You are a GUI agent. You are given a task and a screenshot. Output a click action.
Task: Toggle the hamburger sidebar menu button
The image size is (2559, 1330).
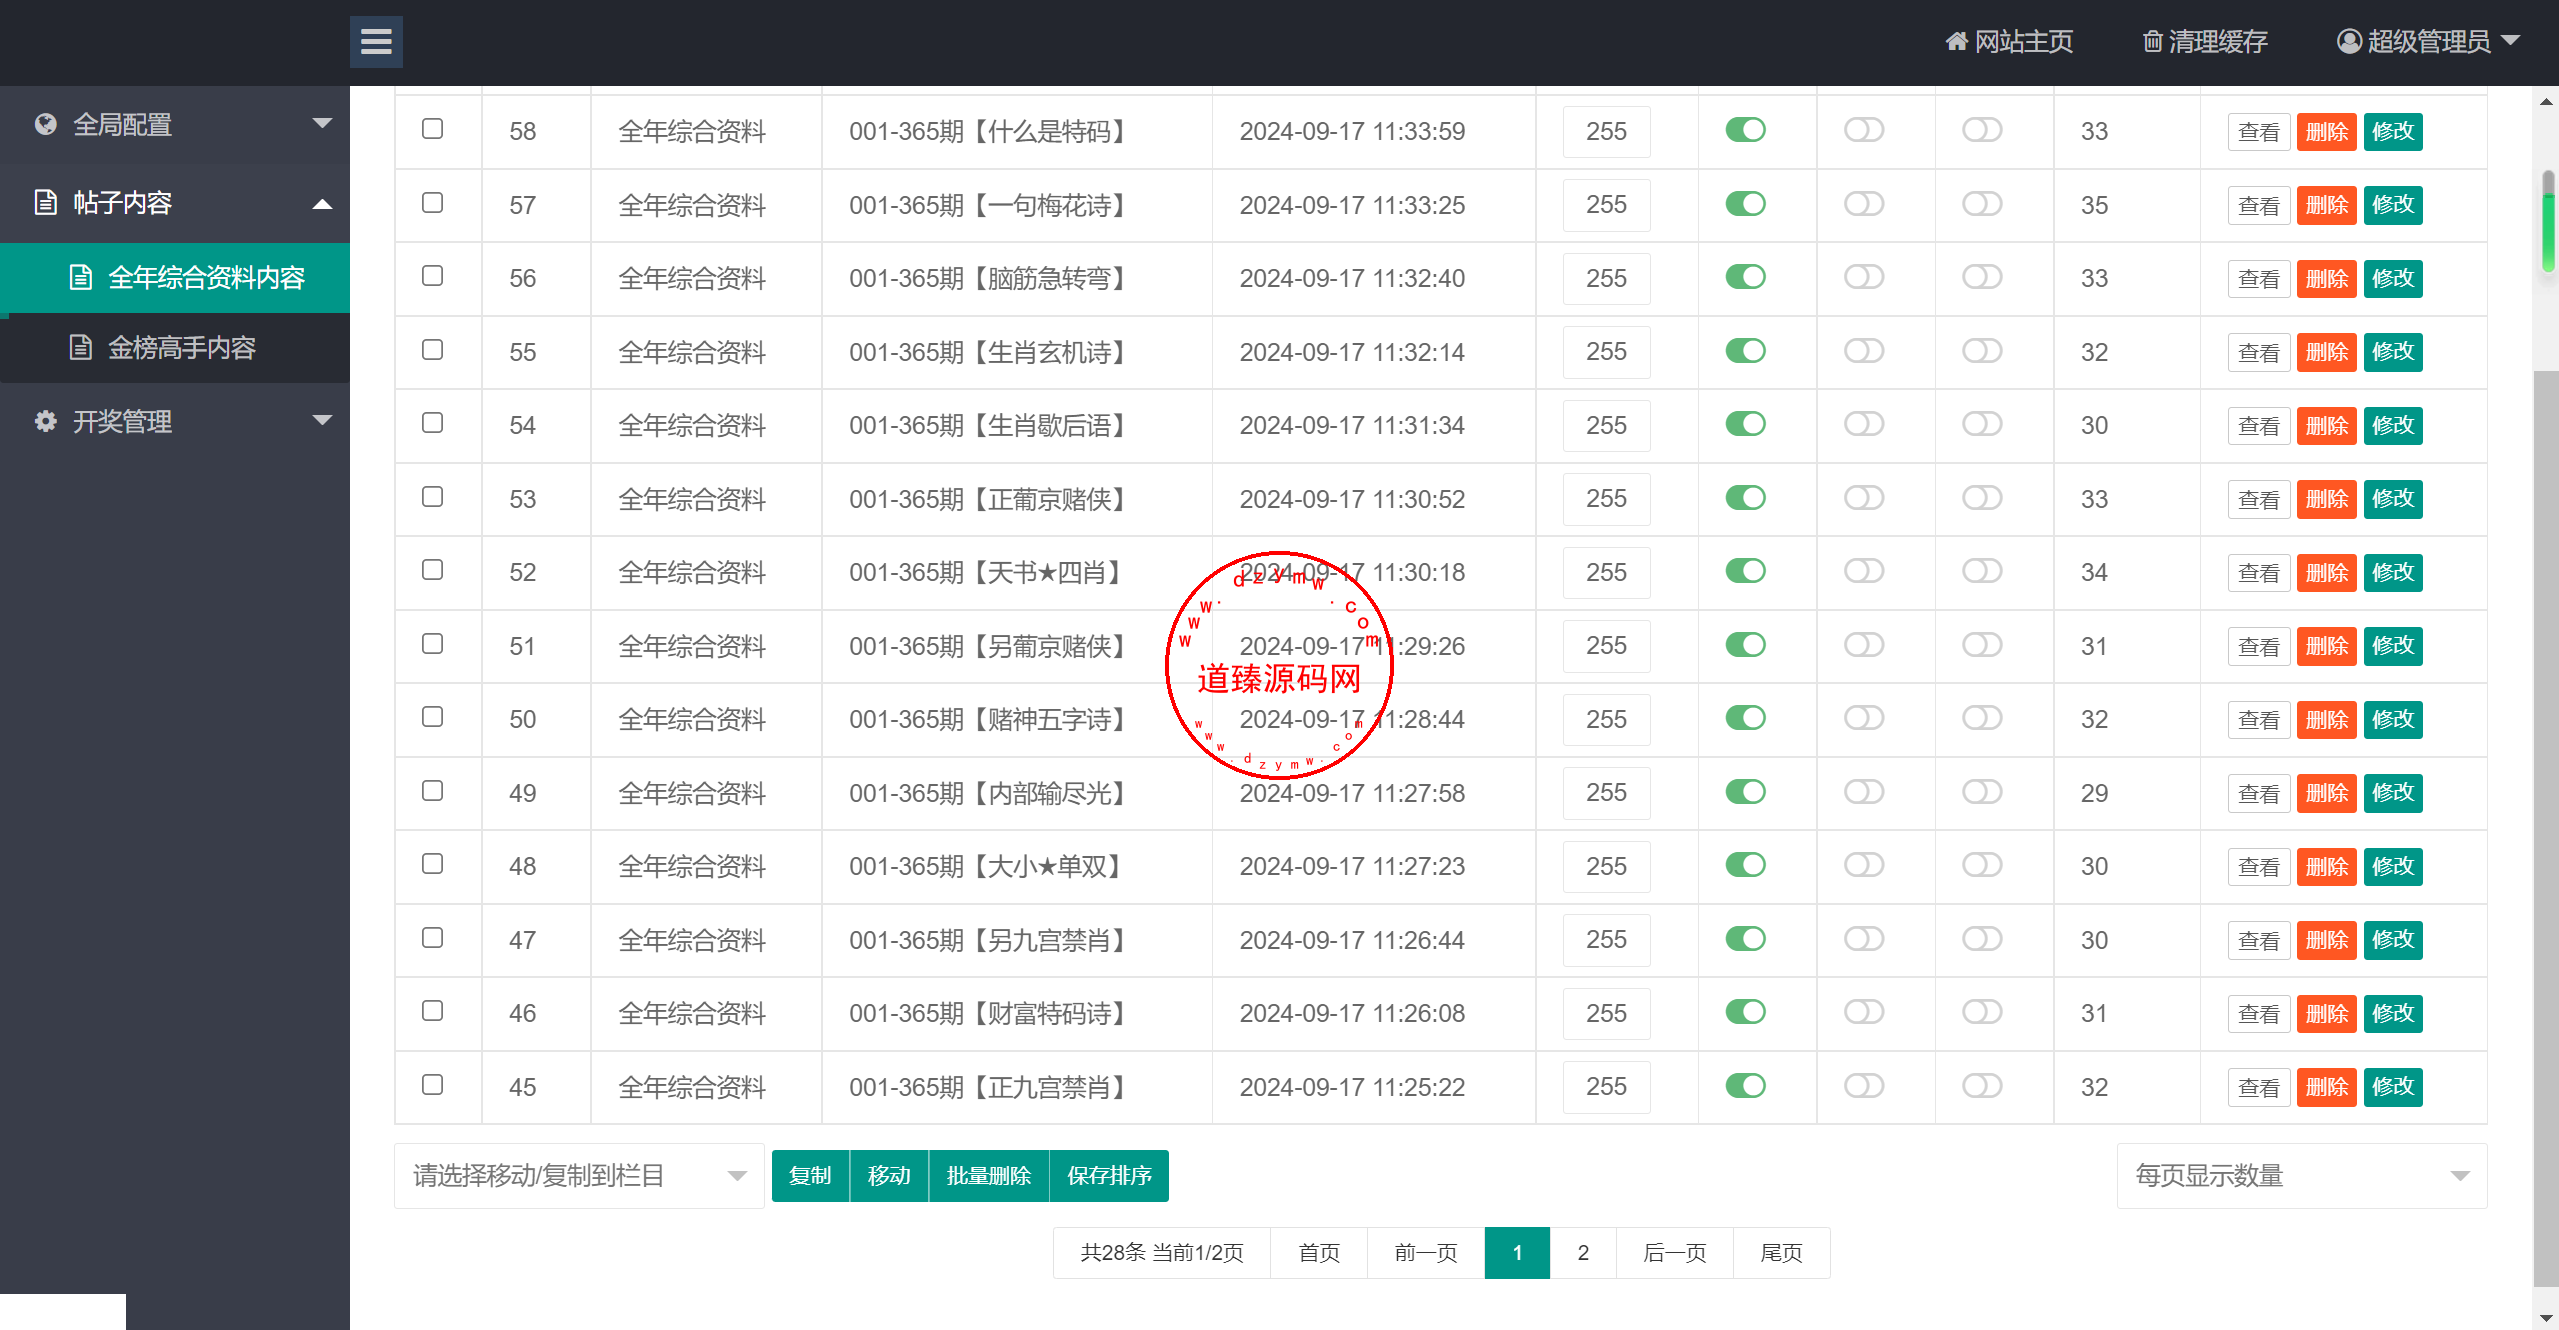tap(376, 42)
